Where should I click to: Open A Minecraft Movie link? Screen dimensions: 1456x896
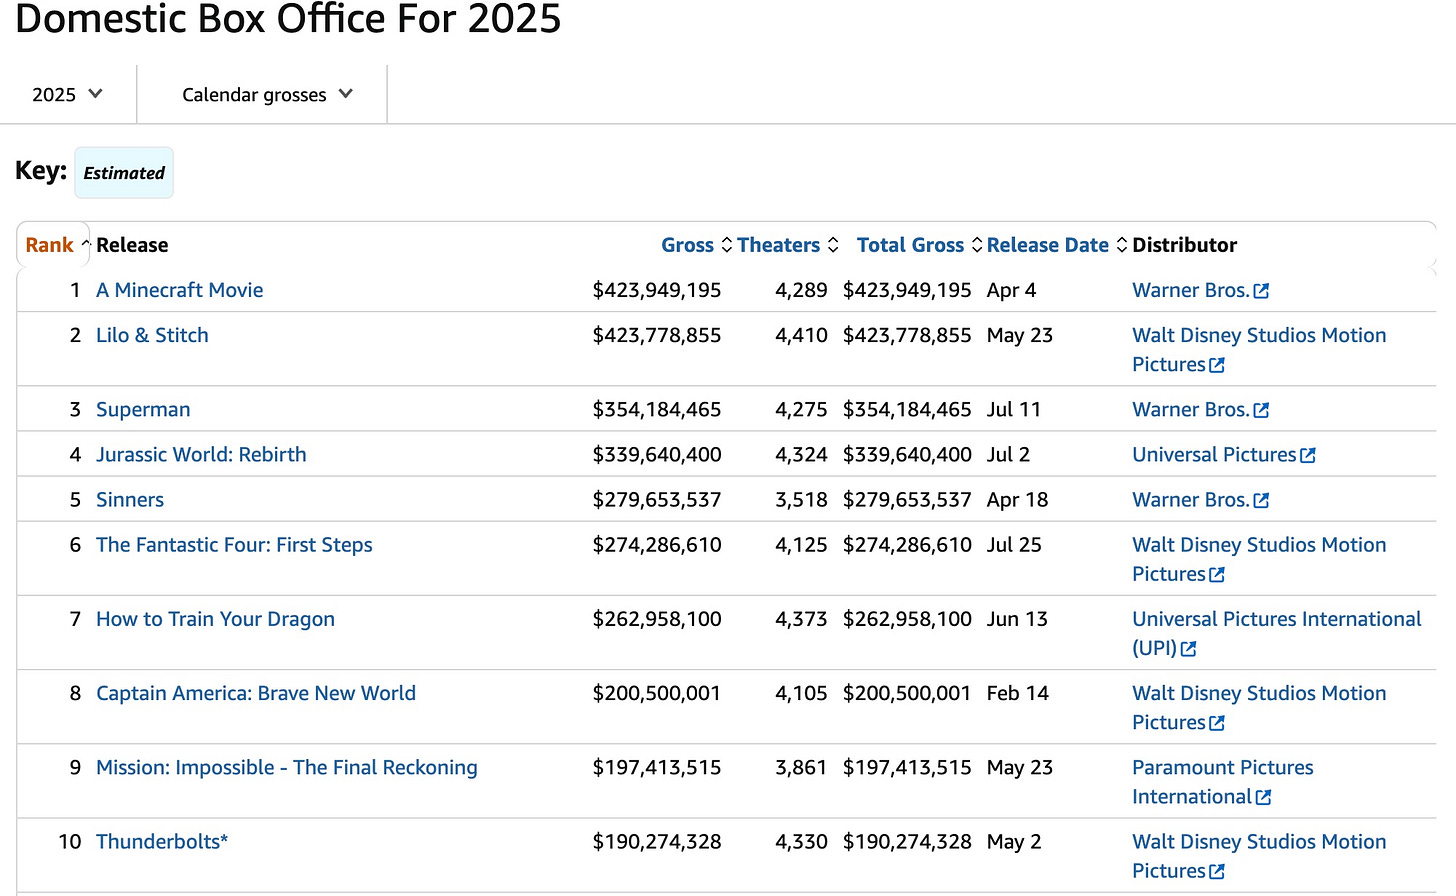pyautogui.click(x=180, y=290)
